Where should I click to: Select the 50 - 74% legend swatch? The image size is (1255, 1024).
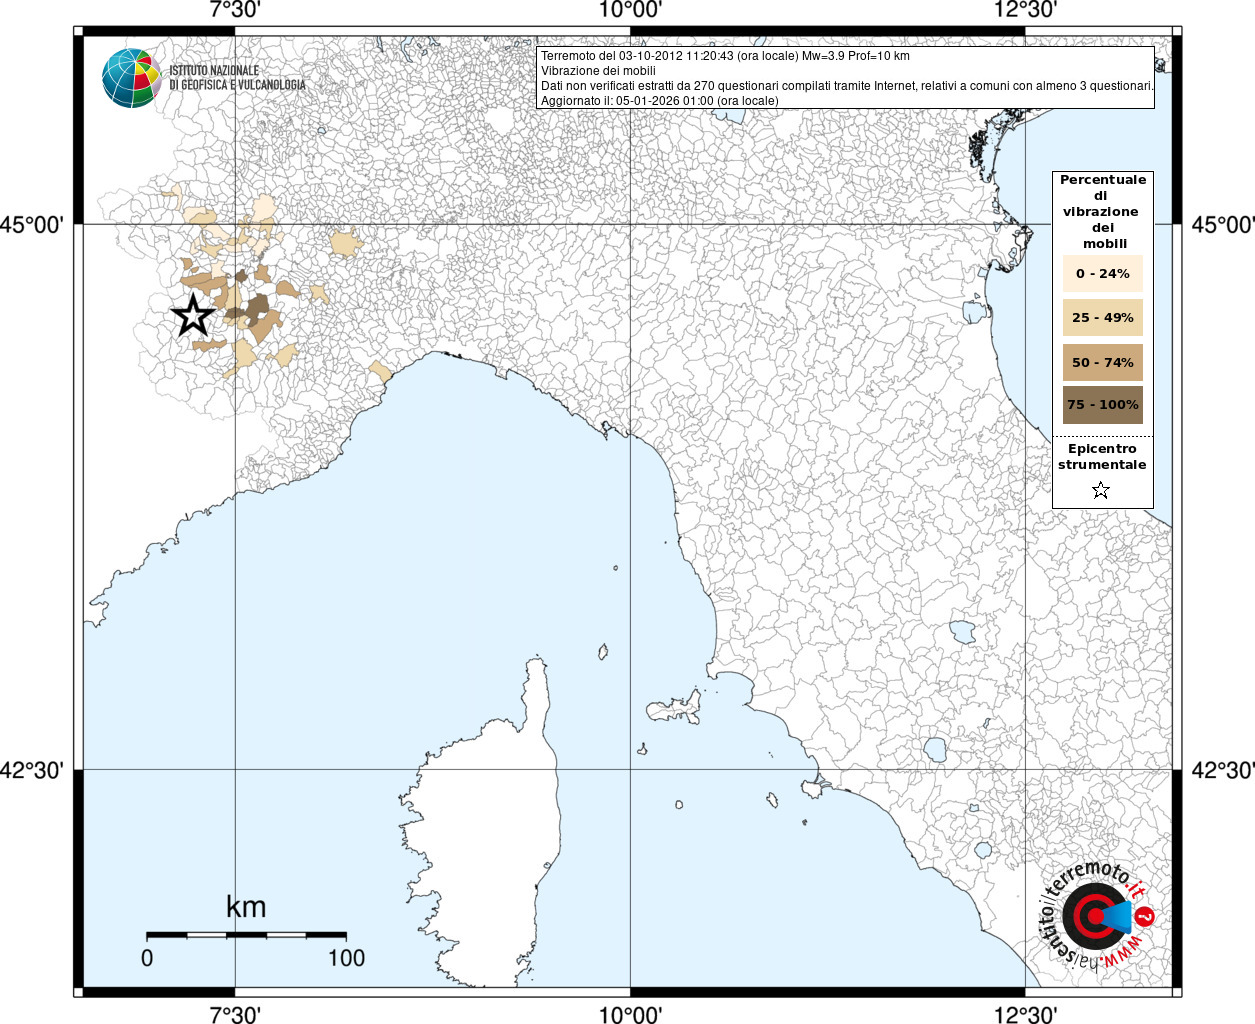1102,362
